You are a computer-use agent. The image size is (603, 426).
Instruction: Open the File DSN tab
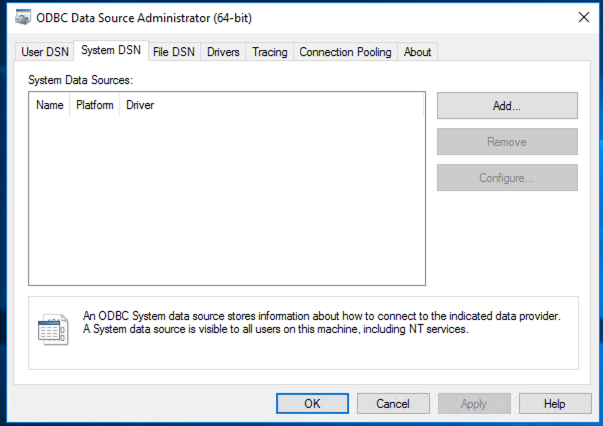pyautogui.click(x=174, y=52)
